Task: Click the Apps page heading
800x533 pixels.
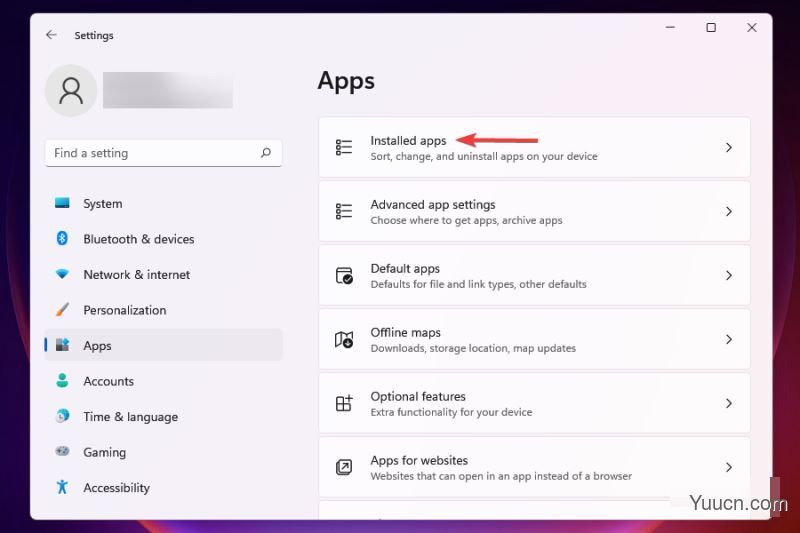Action: 346,82
